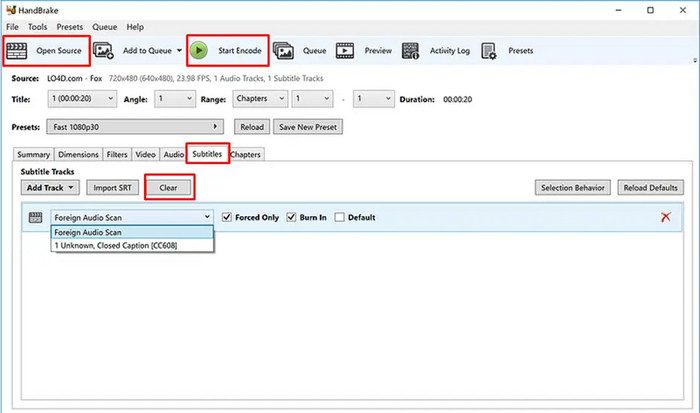Open the Angle dropdown

(x=175, y=99)
